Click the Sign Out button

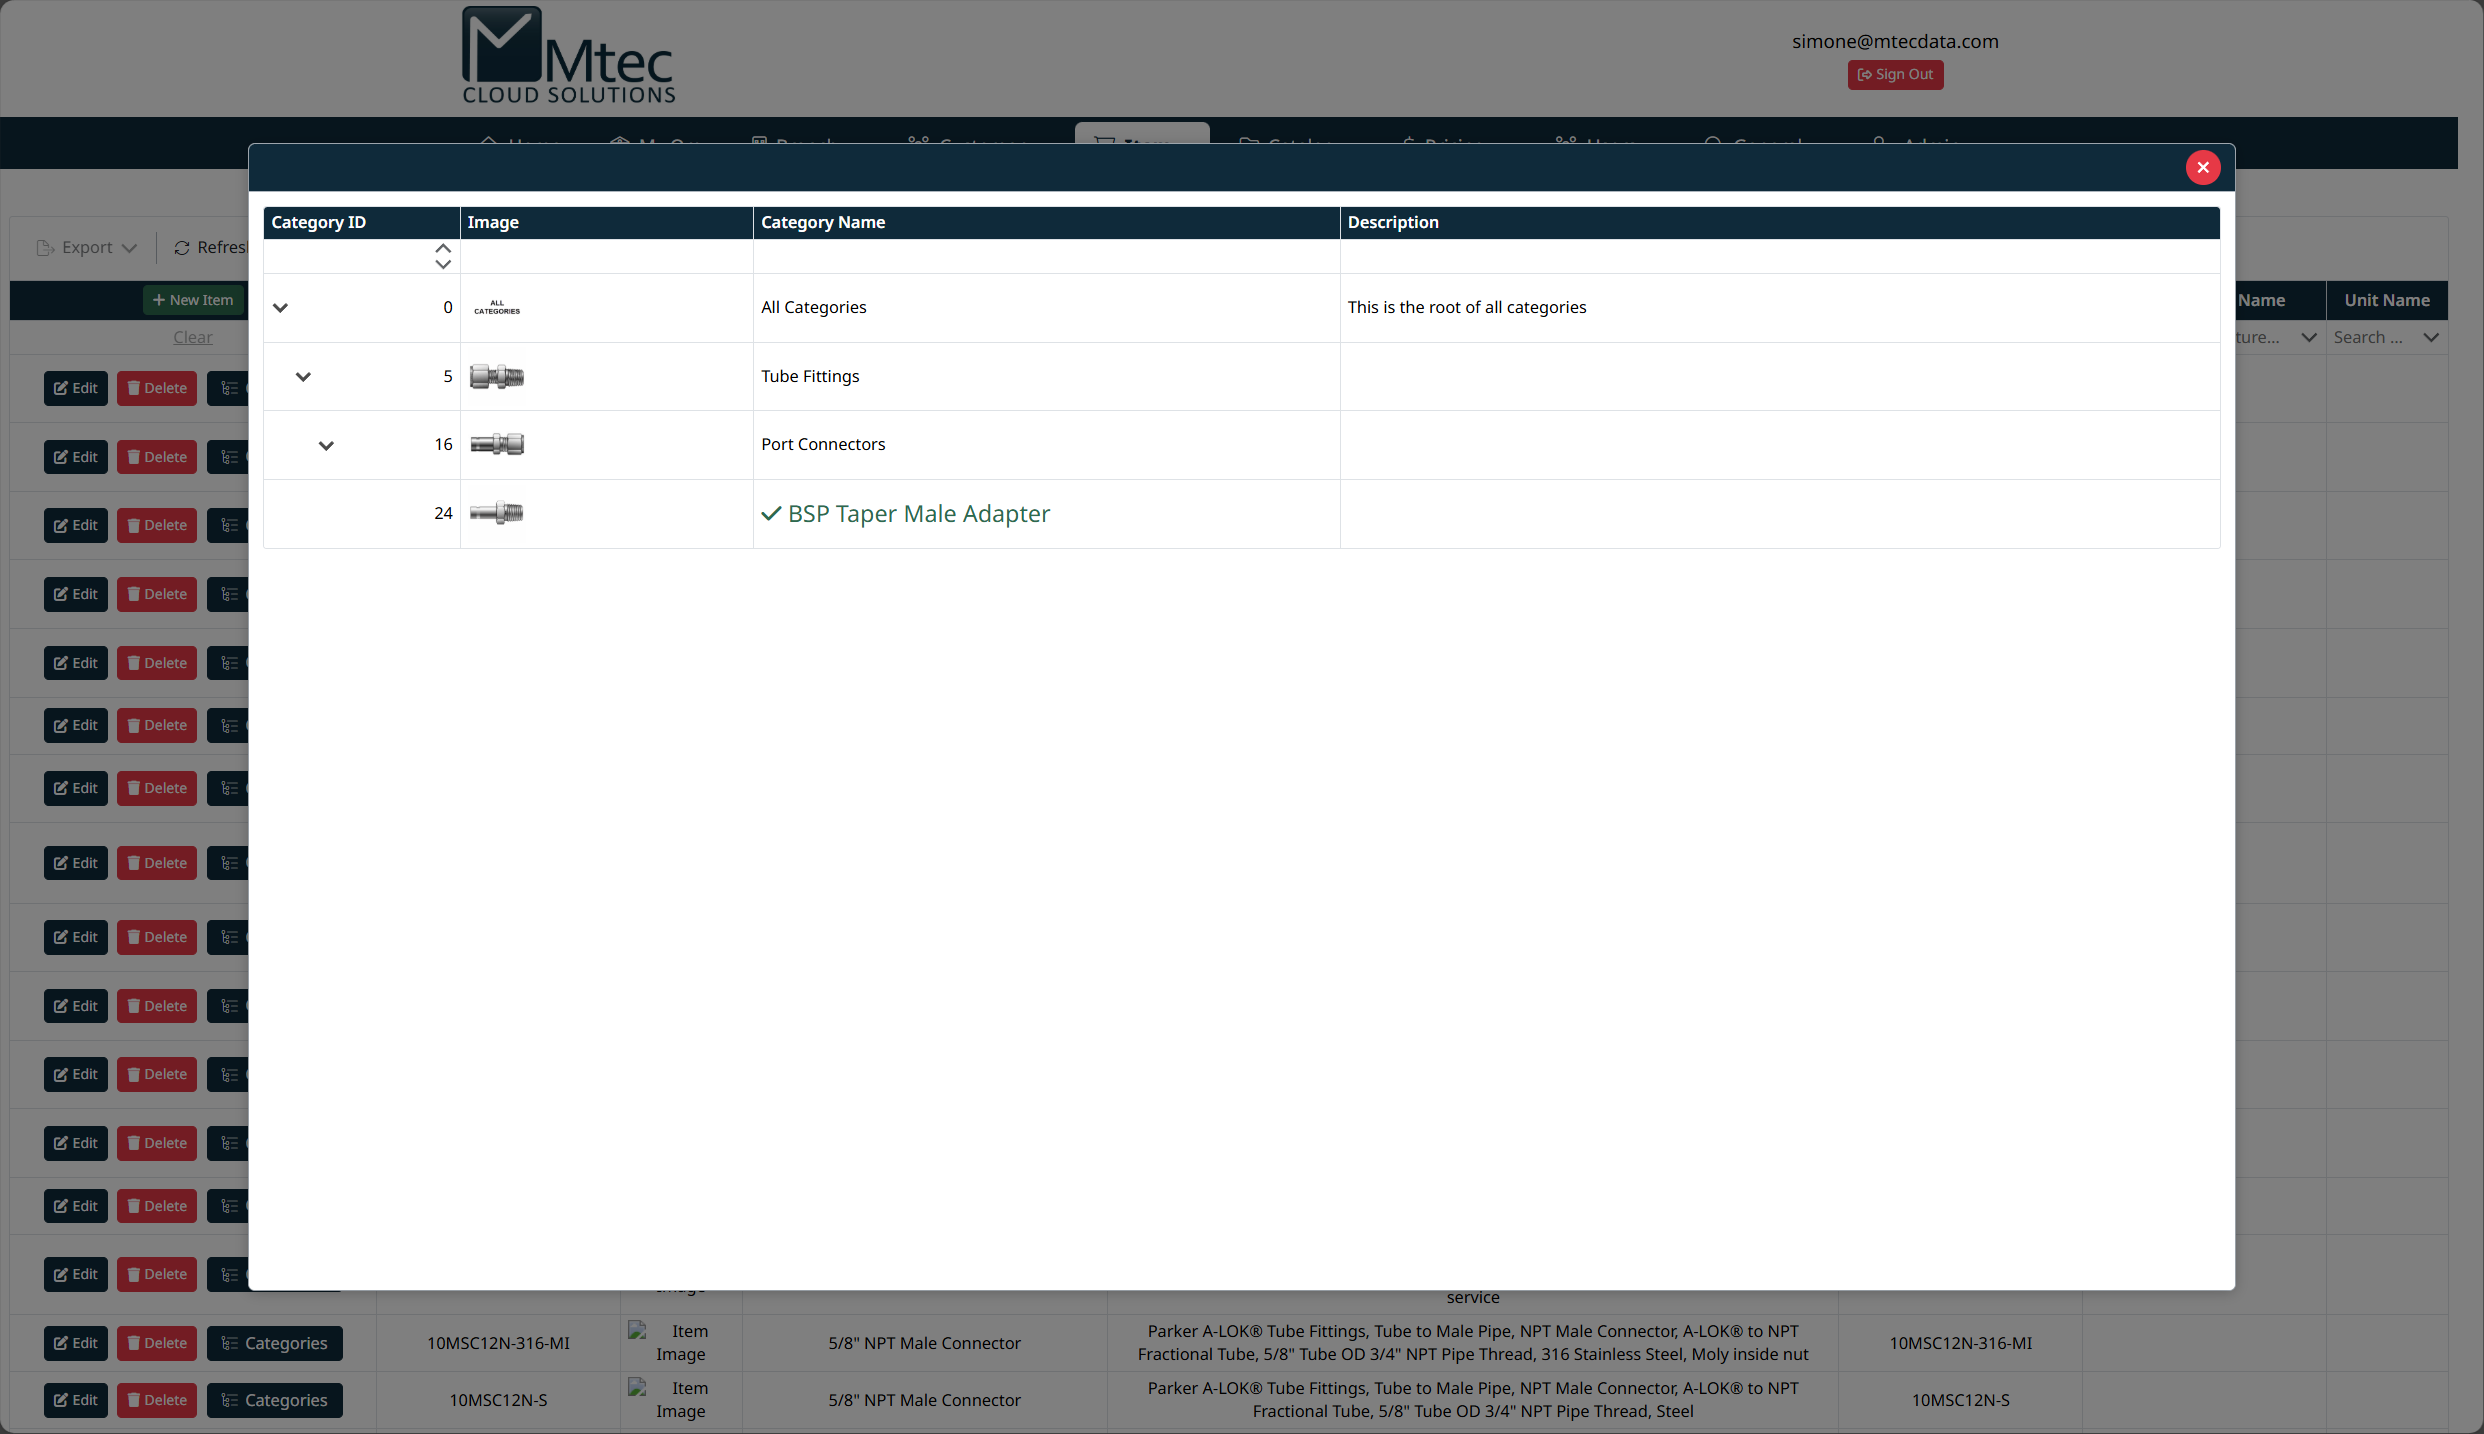click(x=1894, y=75)
